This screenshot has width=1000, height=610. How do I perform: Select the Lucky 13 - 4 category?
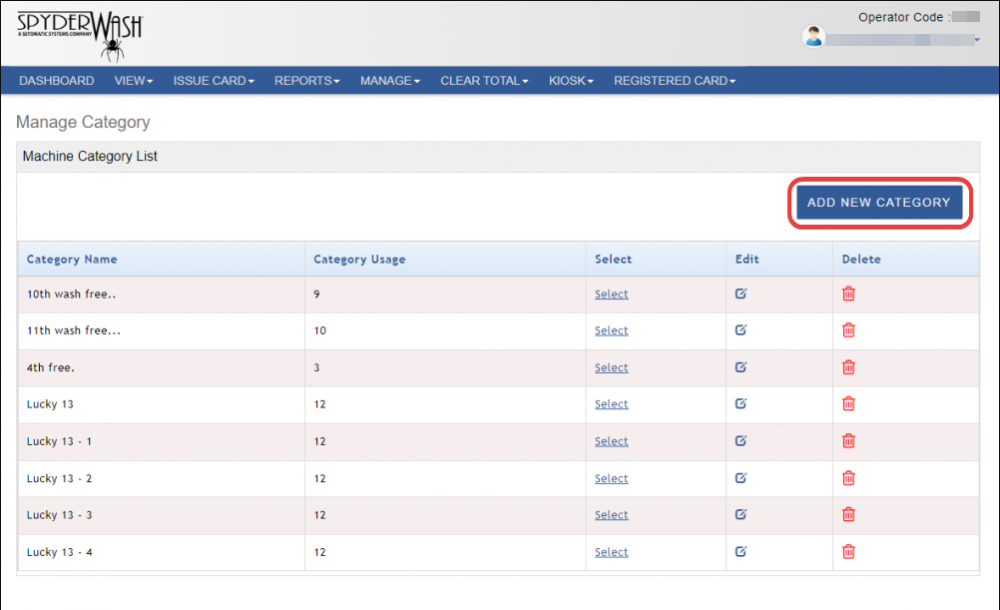(x=611, y=551)
